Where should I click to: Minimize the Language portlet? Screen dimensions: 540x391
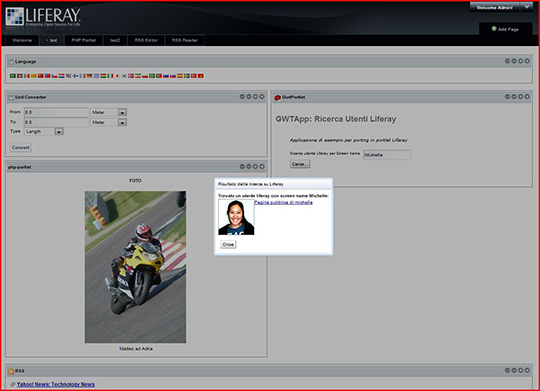(x=514, y=61)
